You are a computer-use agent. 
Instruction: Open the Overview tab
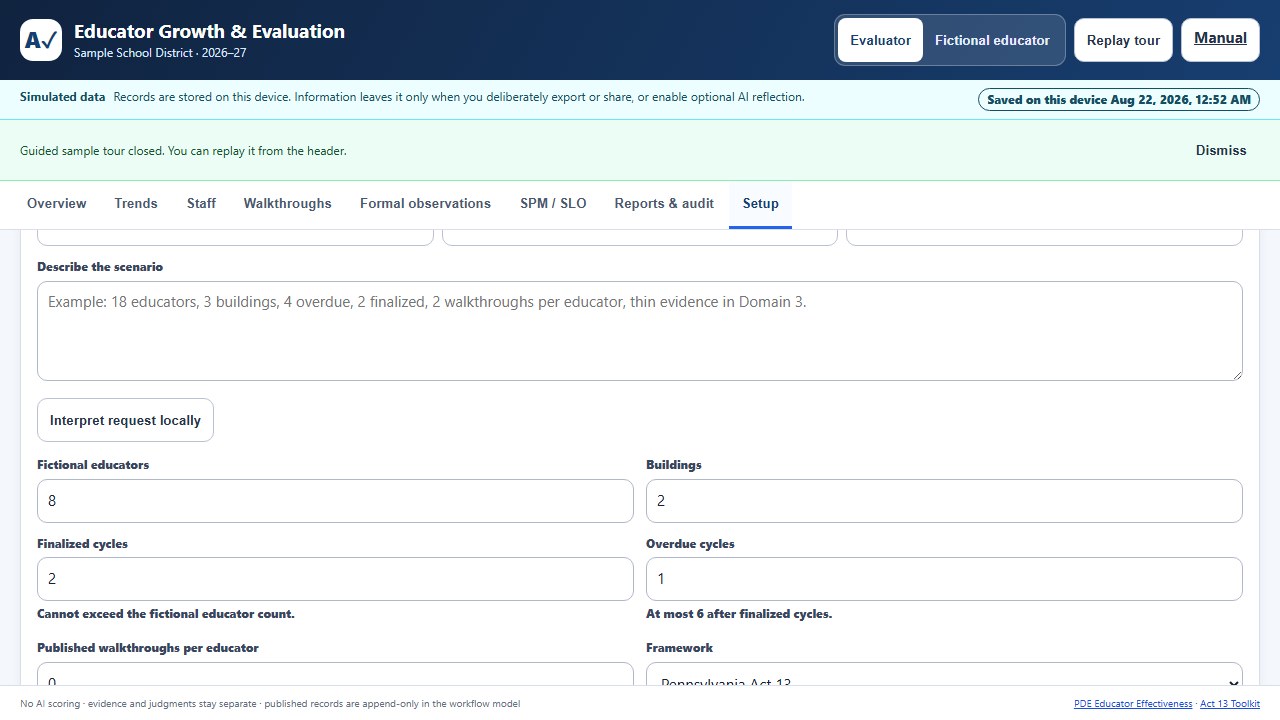[x=57, y=203]
